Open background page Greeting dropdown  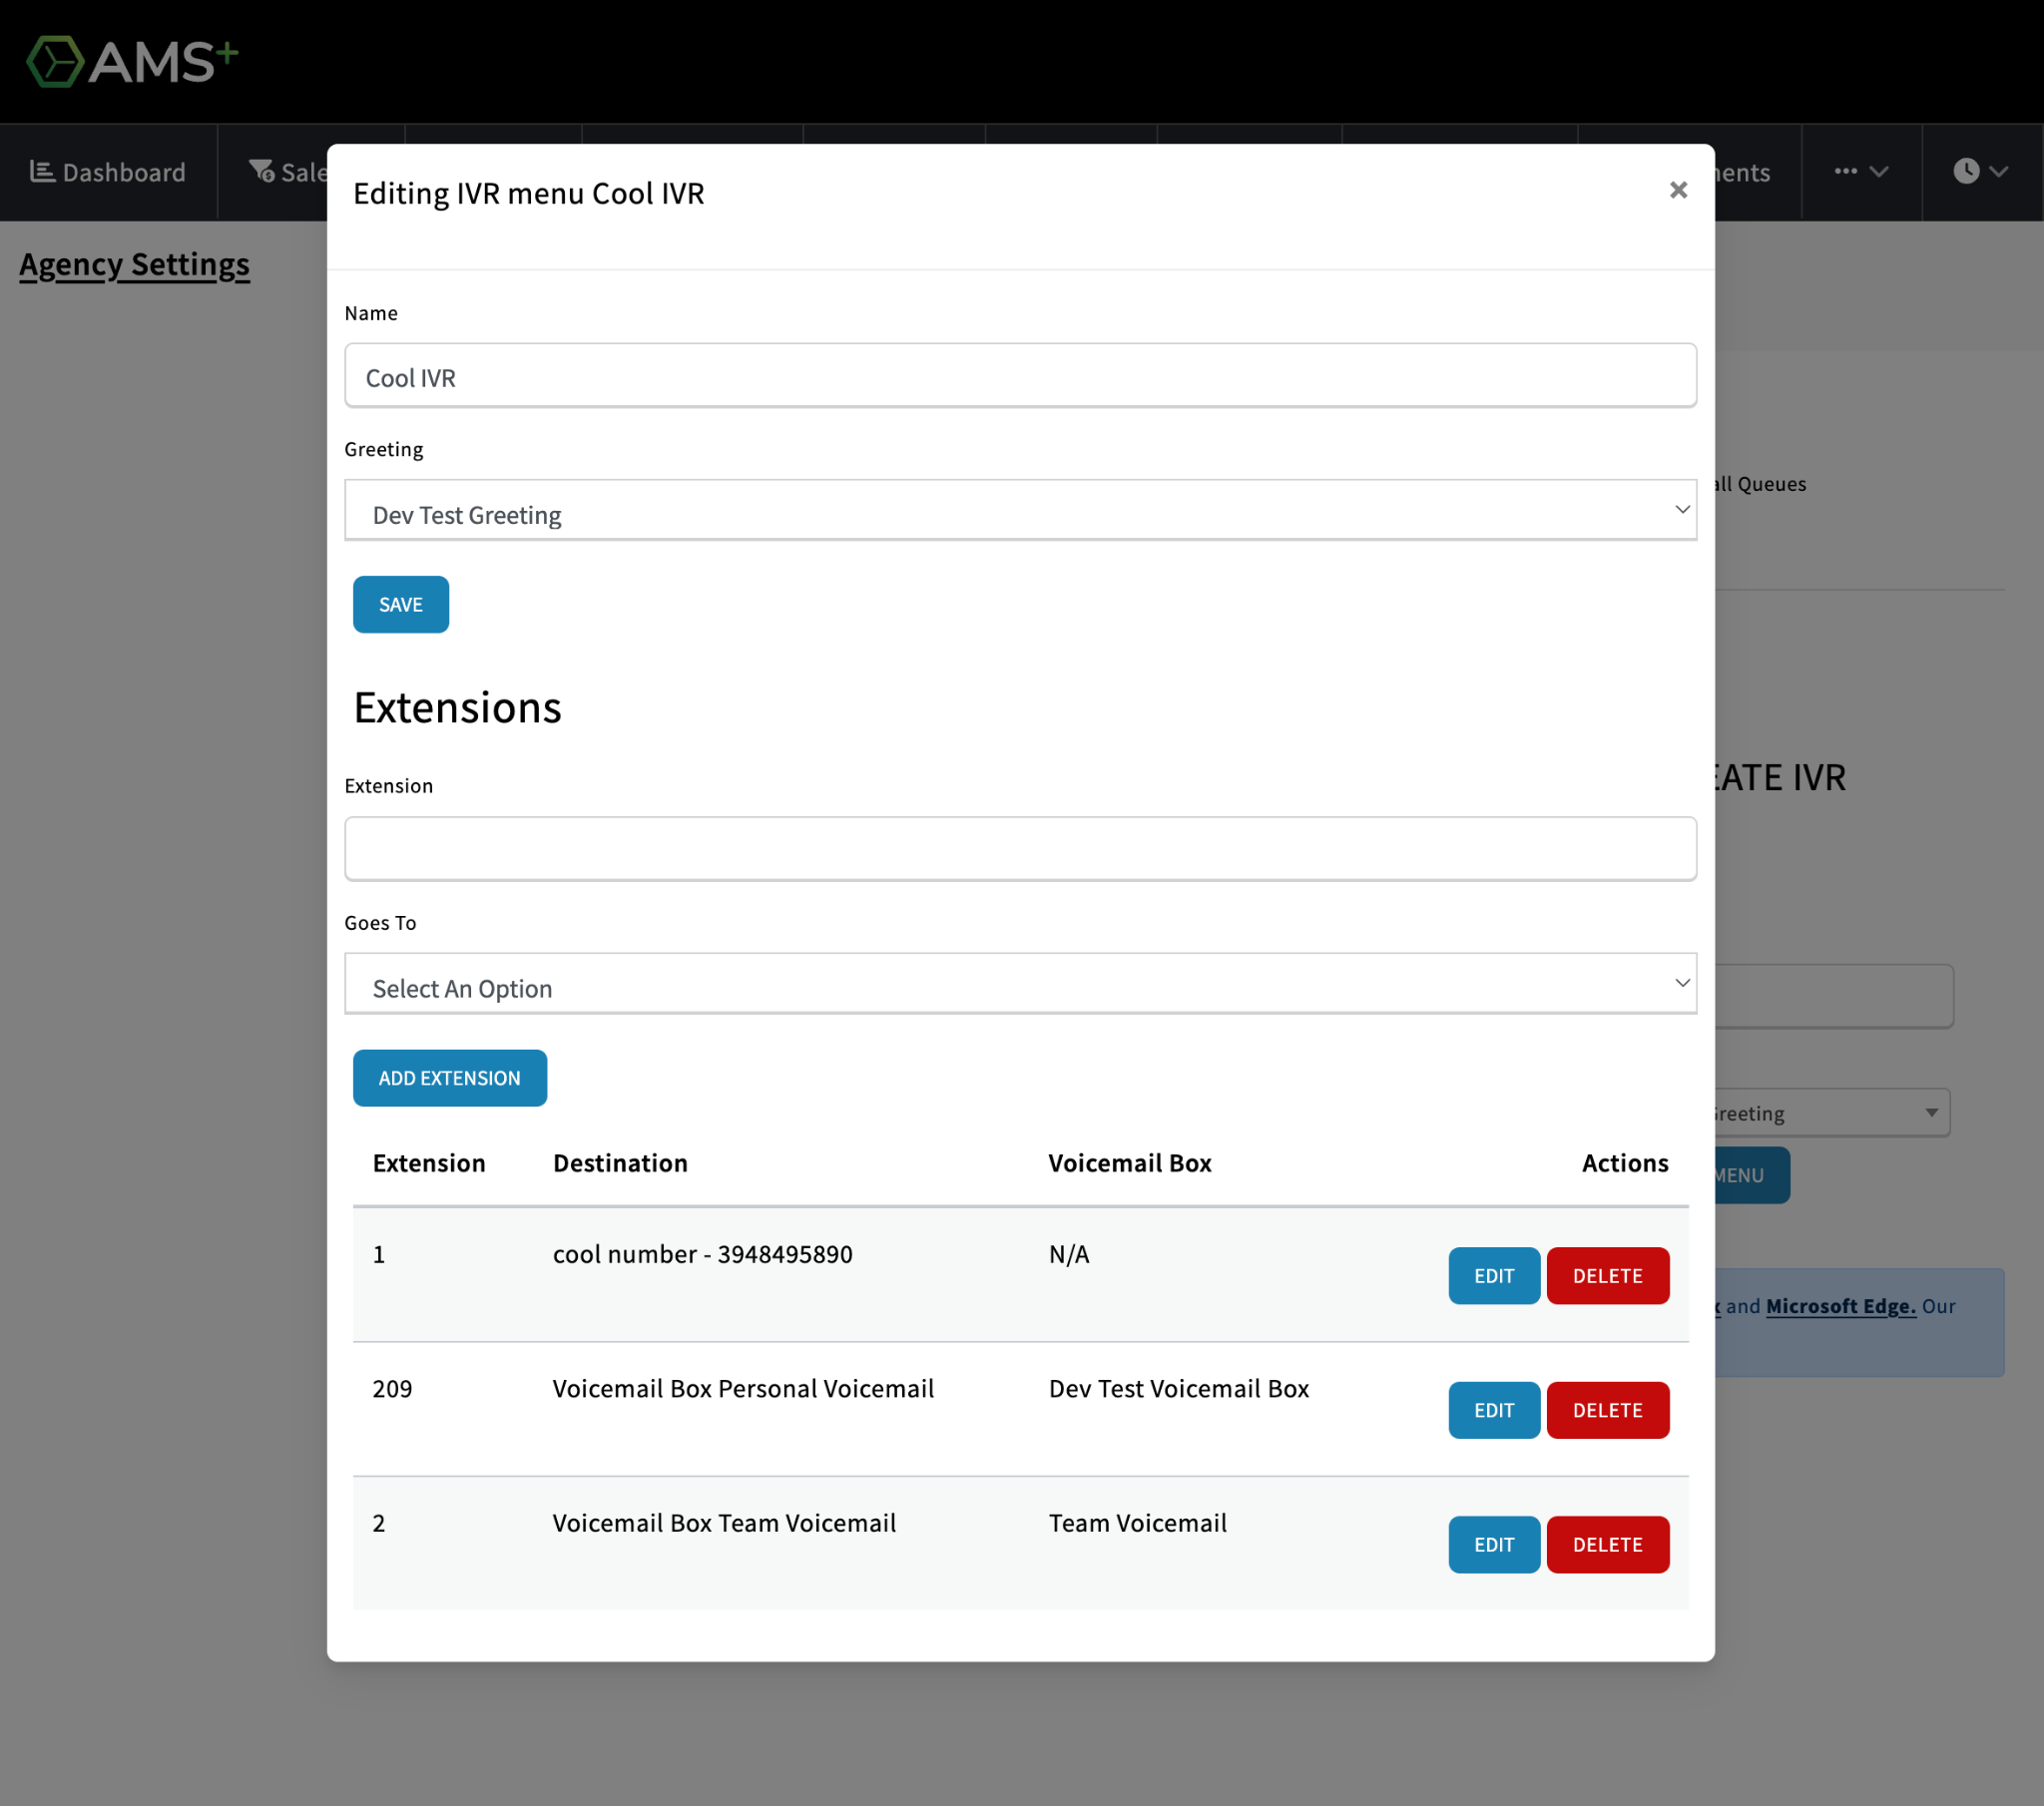[1832, 1113]
